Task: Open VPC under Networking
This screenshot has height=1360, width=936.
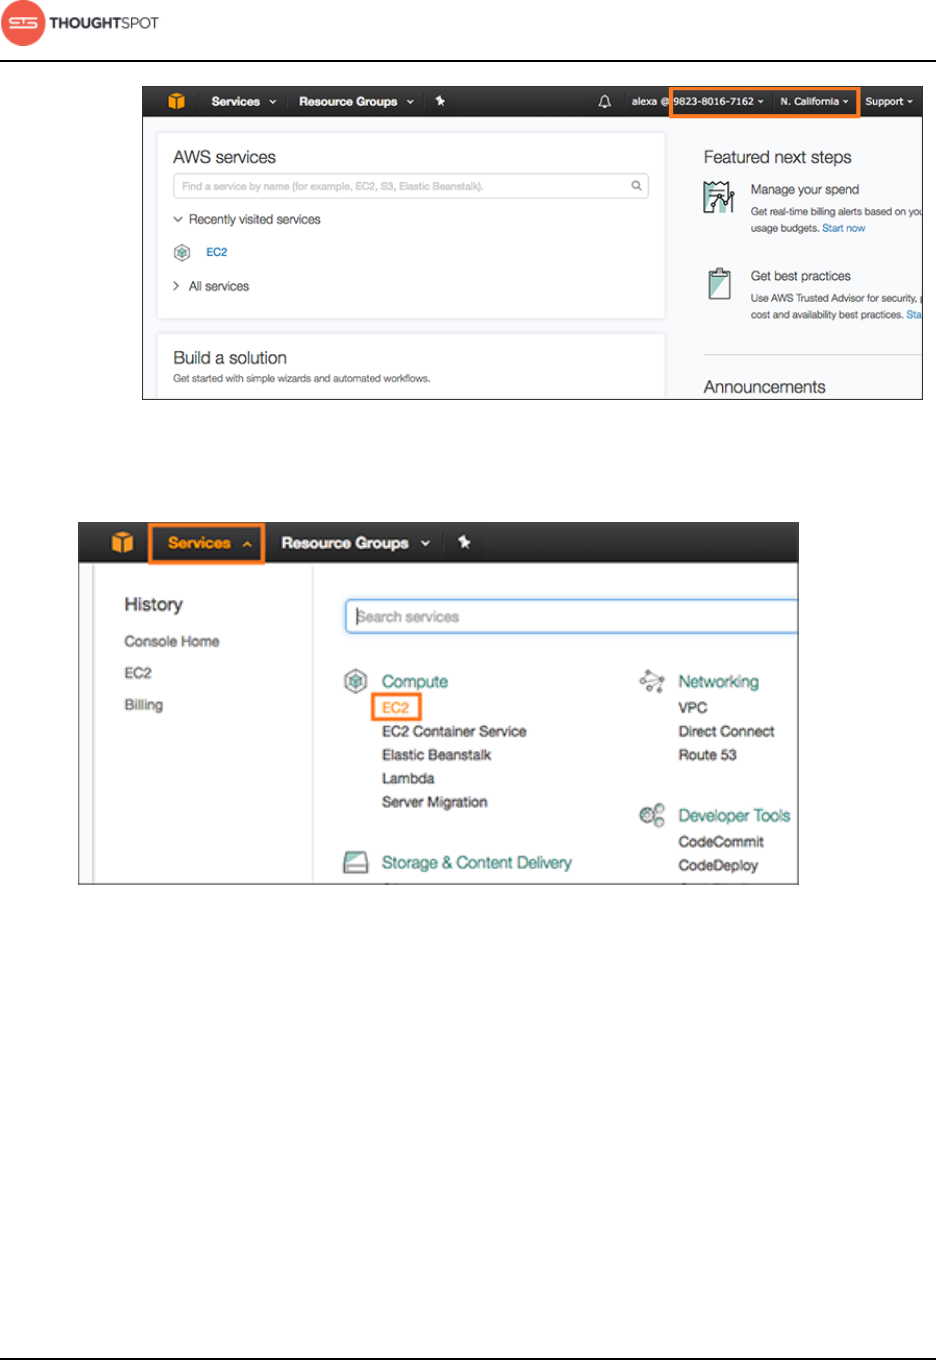Action: (693, 707)
